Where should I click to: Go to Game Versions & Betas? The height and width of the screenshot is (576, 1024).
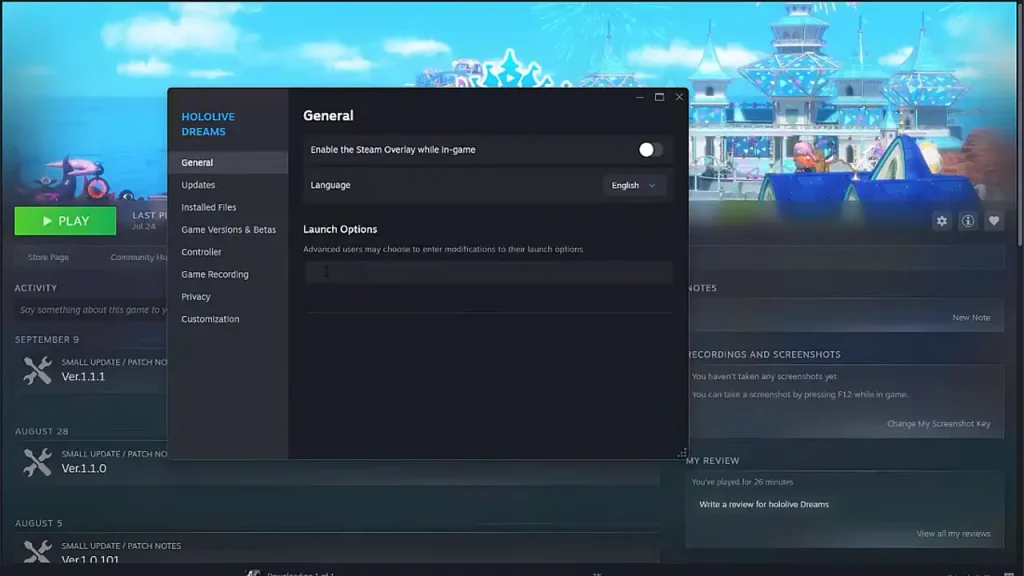coord(228,230)
